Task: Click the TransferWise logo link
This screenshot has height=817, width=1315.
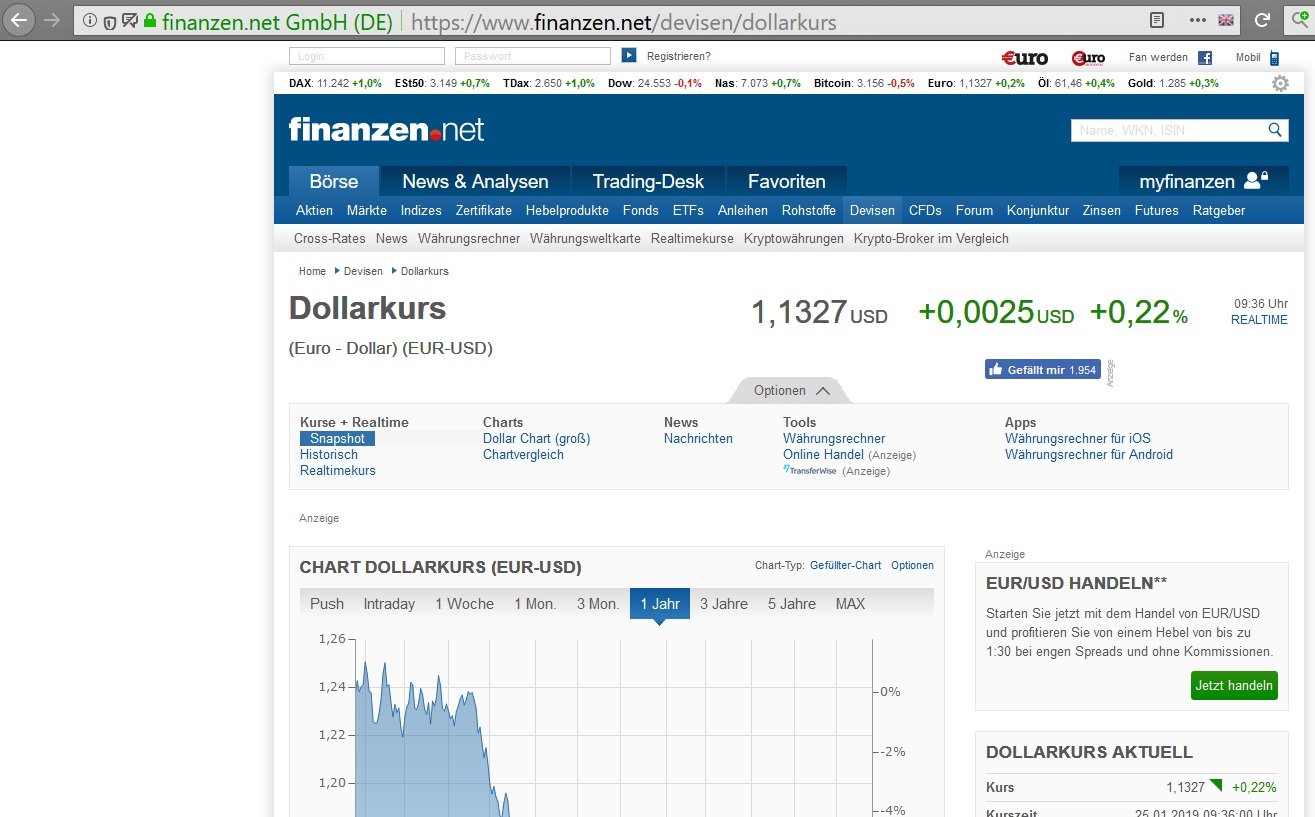Action: tap(810, 471)
